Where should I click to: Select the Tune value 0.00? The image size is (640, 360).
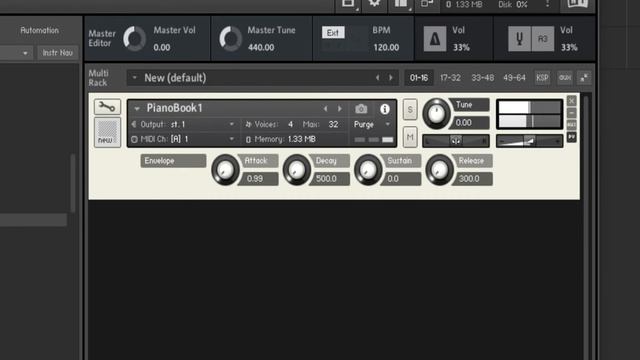coord(469,122)
